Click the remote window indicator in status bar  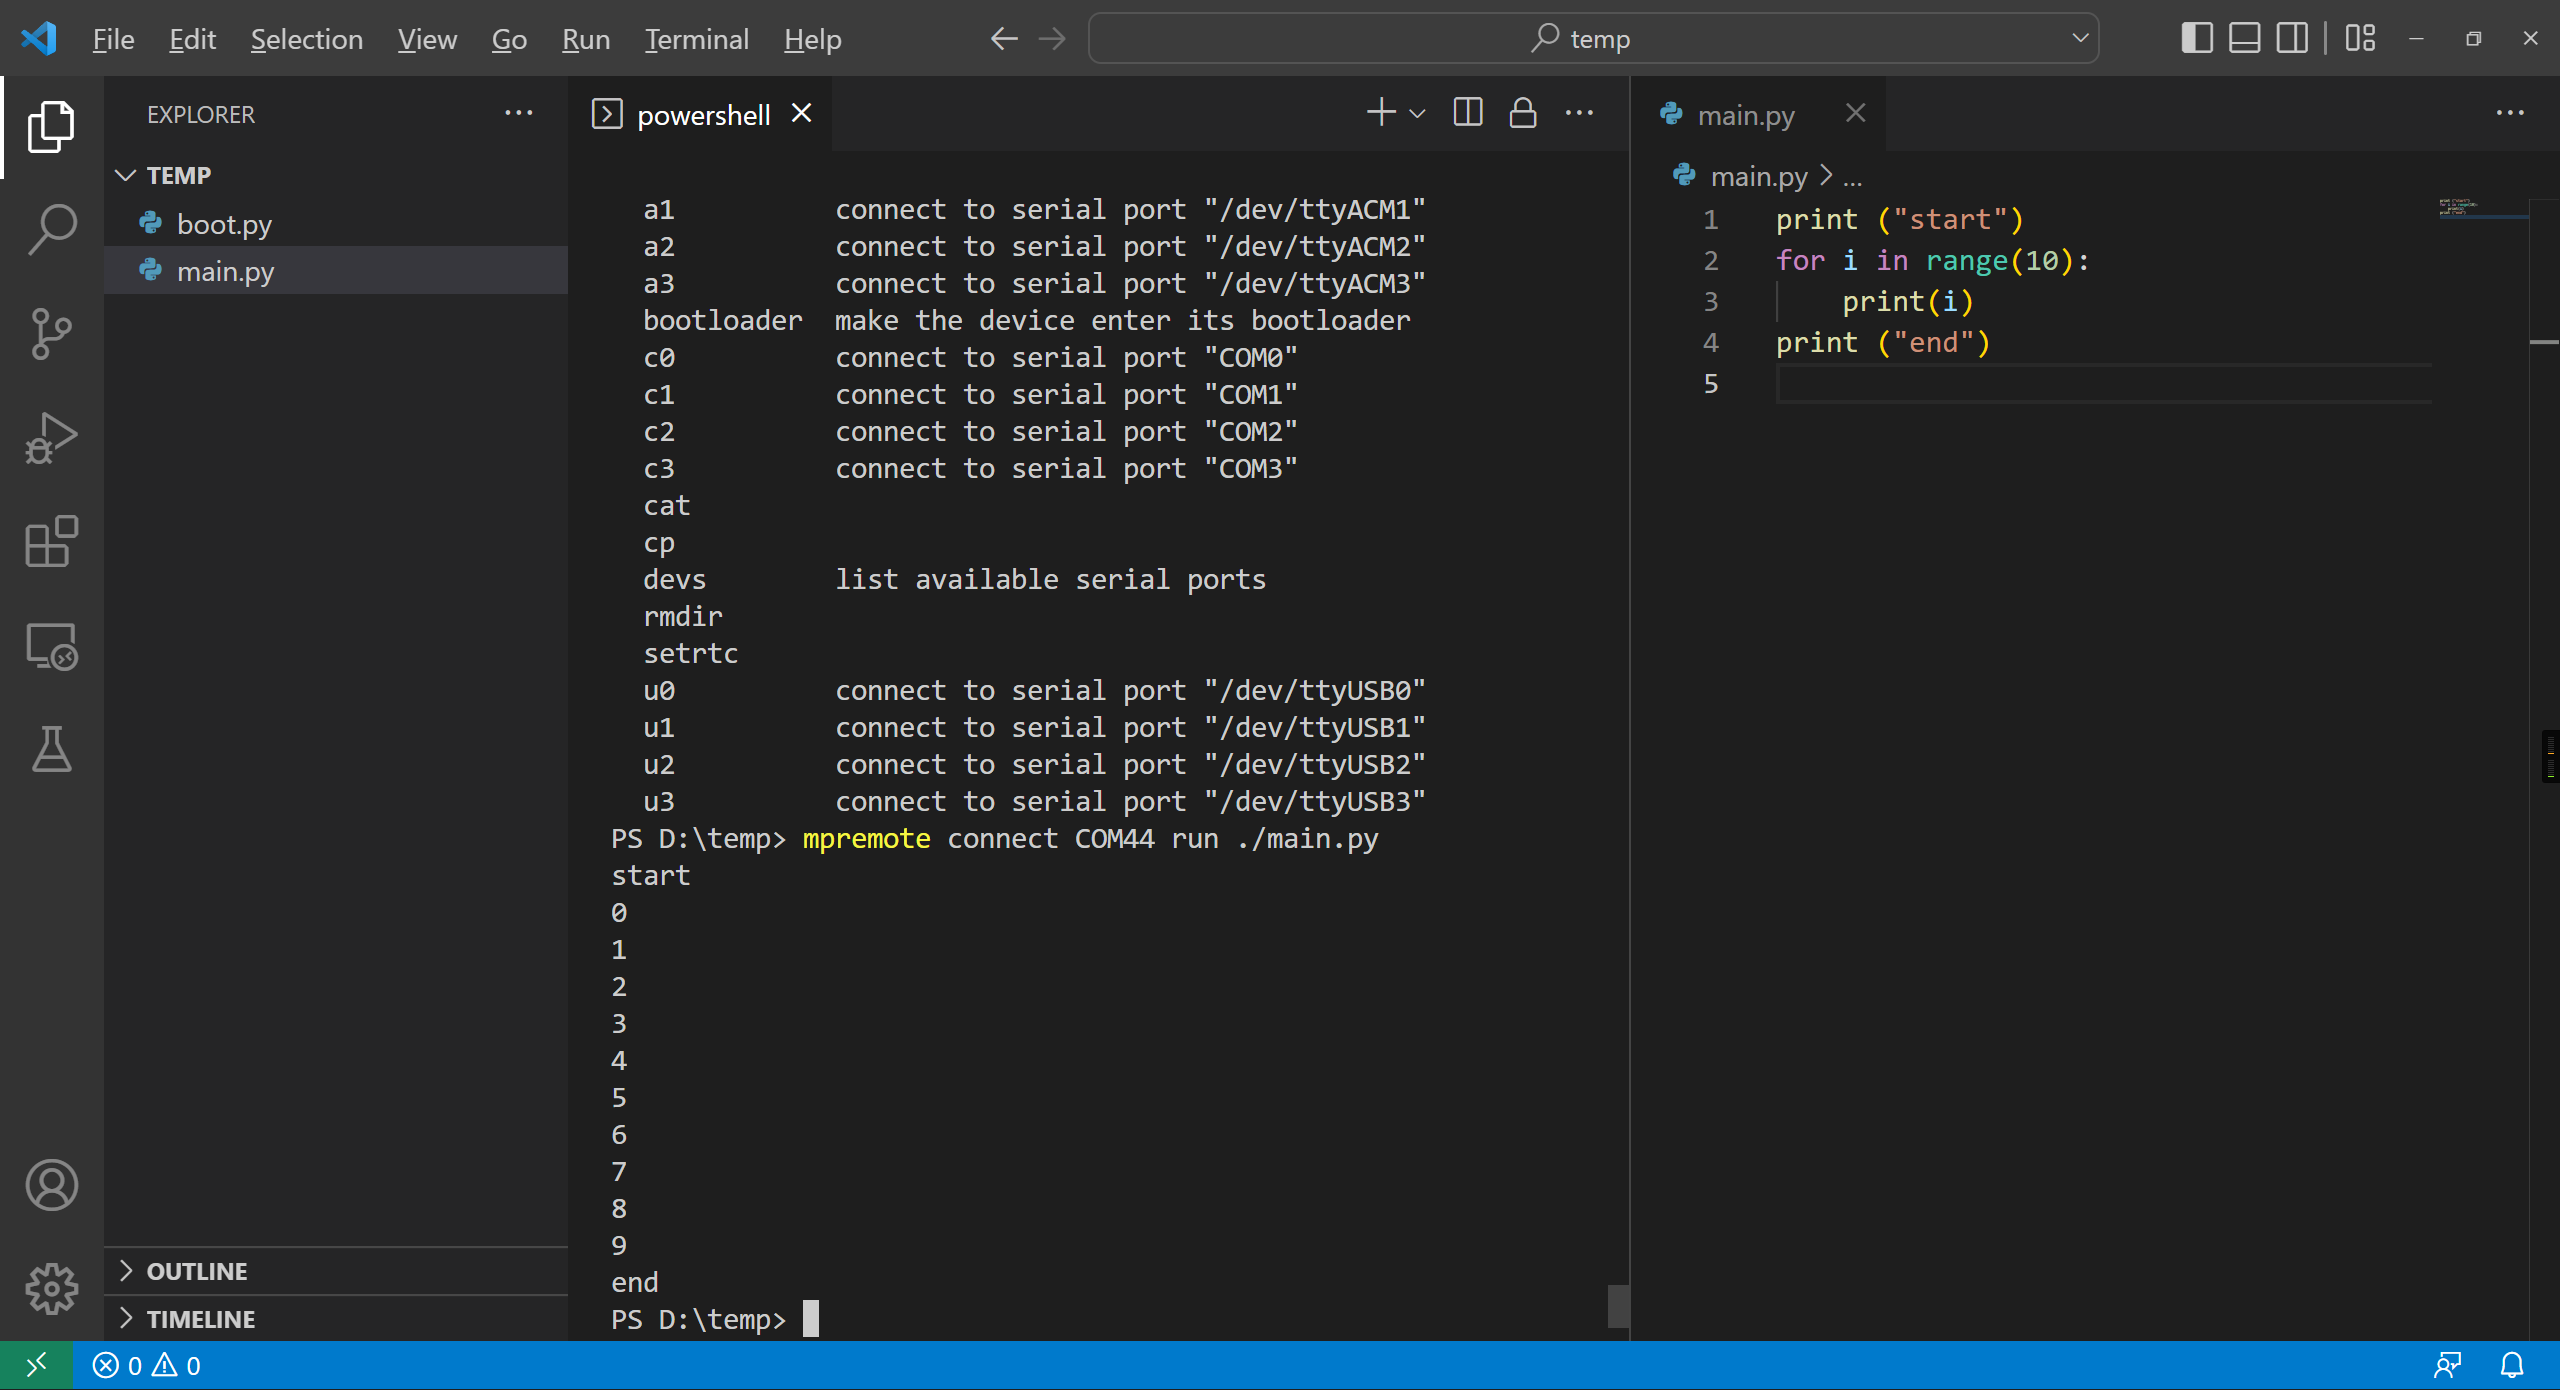(36, 1365)
